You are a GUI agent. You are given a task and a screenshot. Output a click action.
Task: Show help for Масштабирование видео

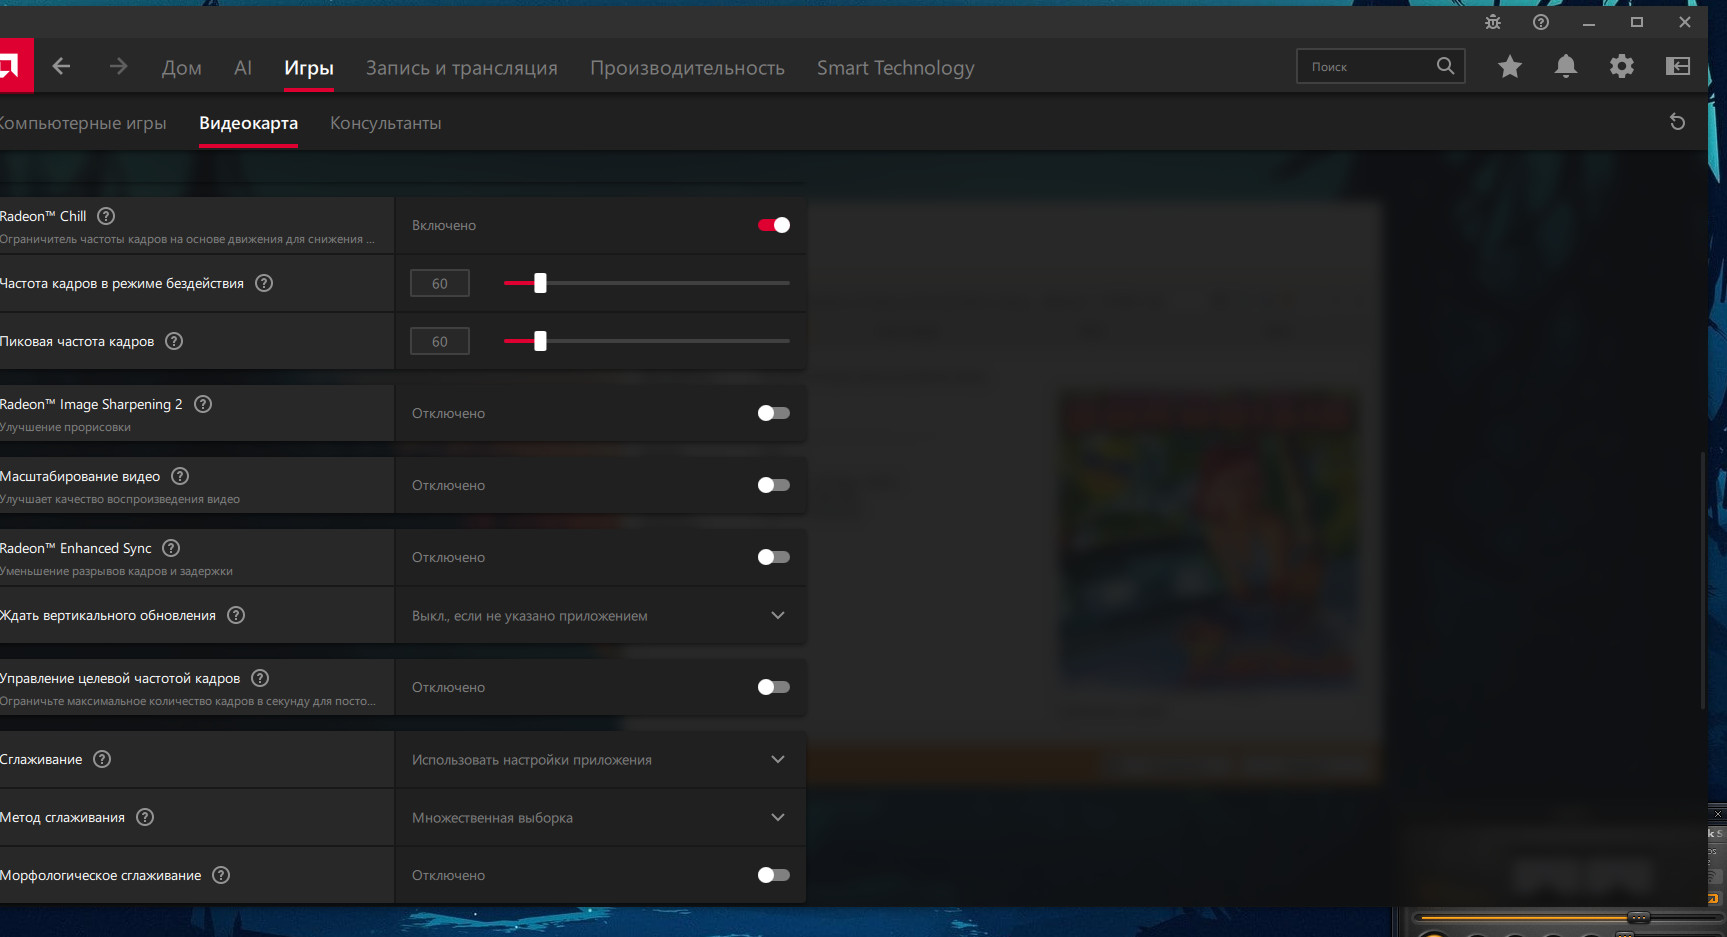point(180,476)
